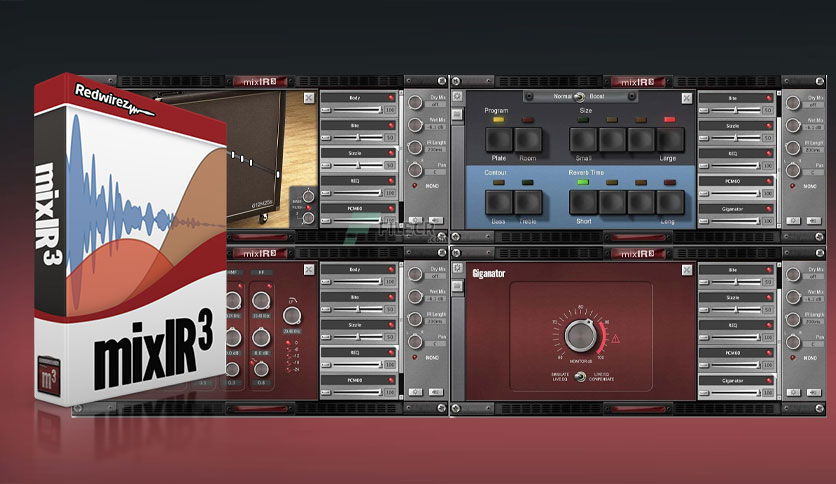Select Body module header in cabinet window
Image resolution: width=836 pixels, height=484 pixels.
tap(358, 98)
